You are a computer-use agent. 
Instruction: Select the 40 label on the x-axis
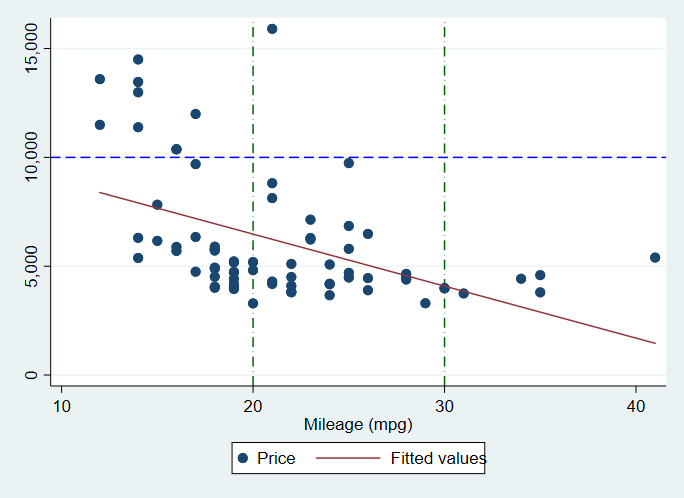(x=636, y=405)
